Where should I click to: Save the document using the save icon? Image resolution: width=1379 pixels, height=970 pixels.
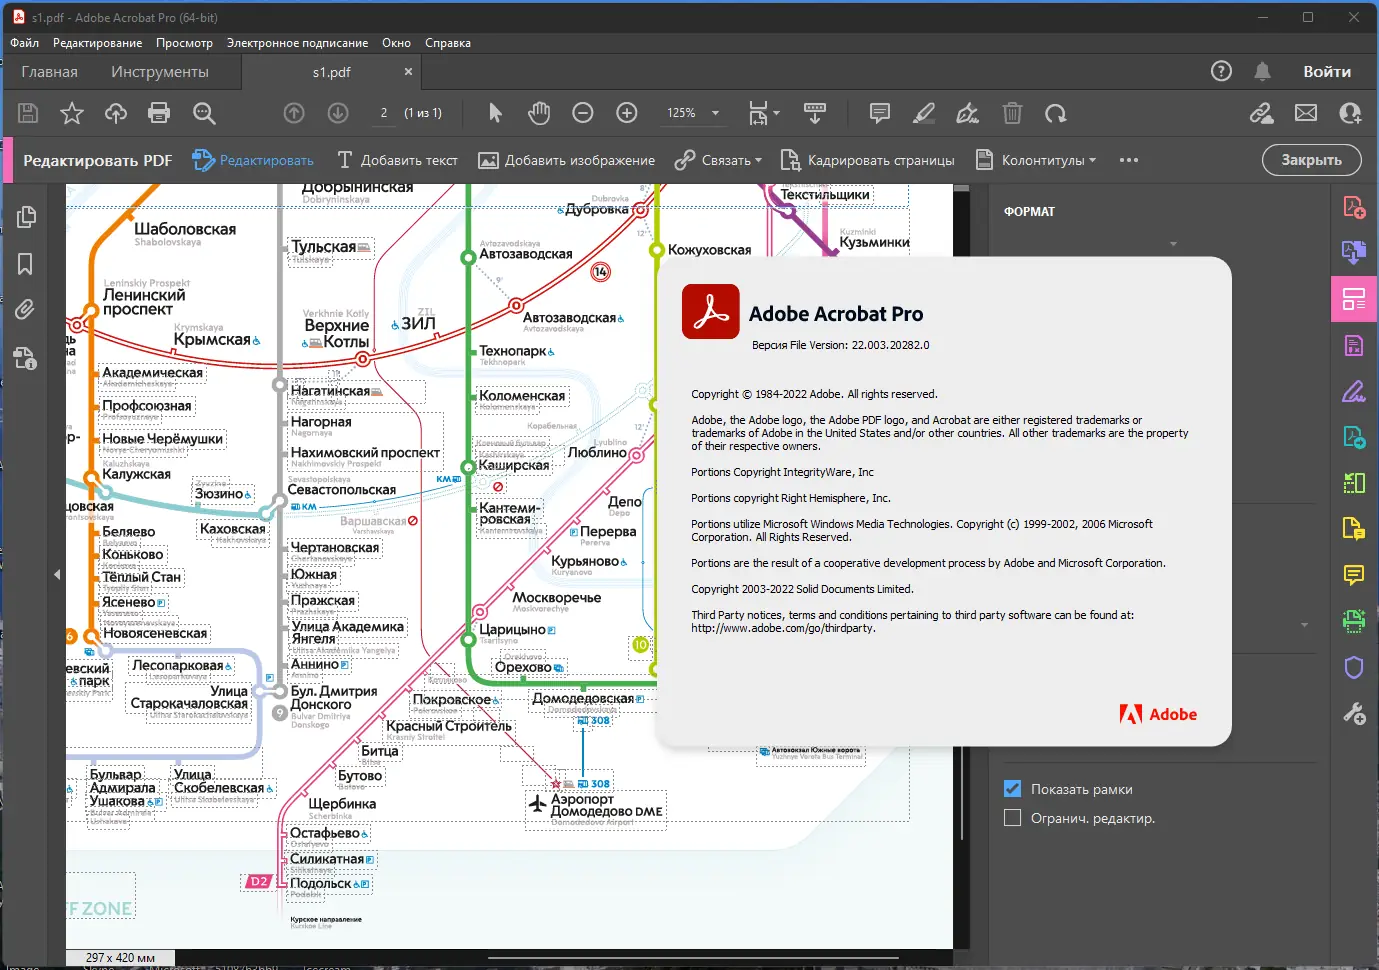(27, 113)
